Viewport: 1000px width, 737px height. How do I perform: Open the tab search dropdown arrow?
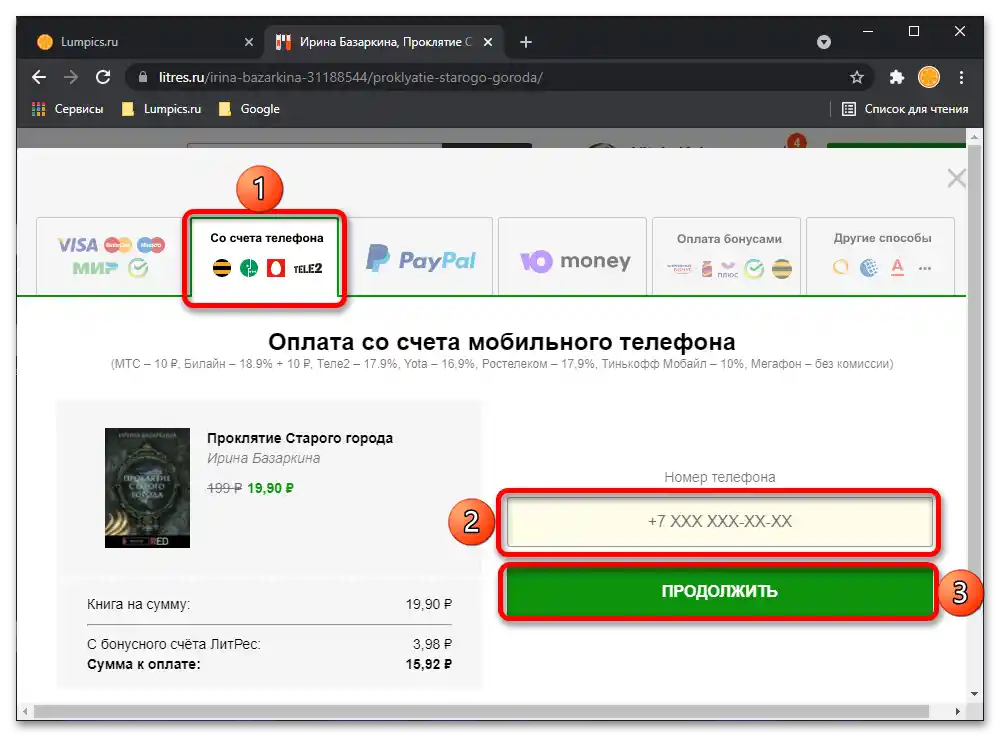click(824, 42)
